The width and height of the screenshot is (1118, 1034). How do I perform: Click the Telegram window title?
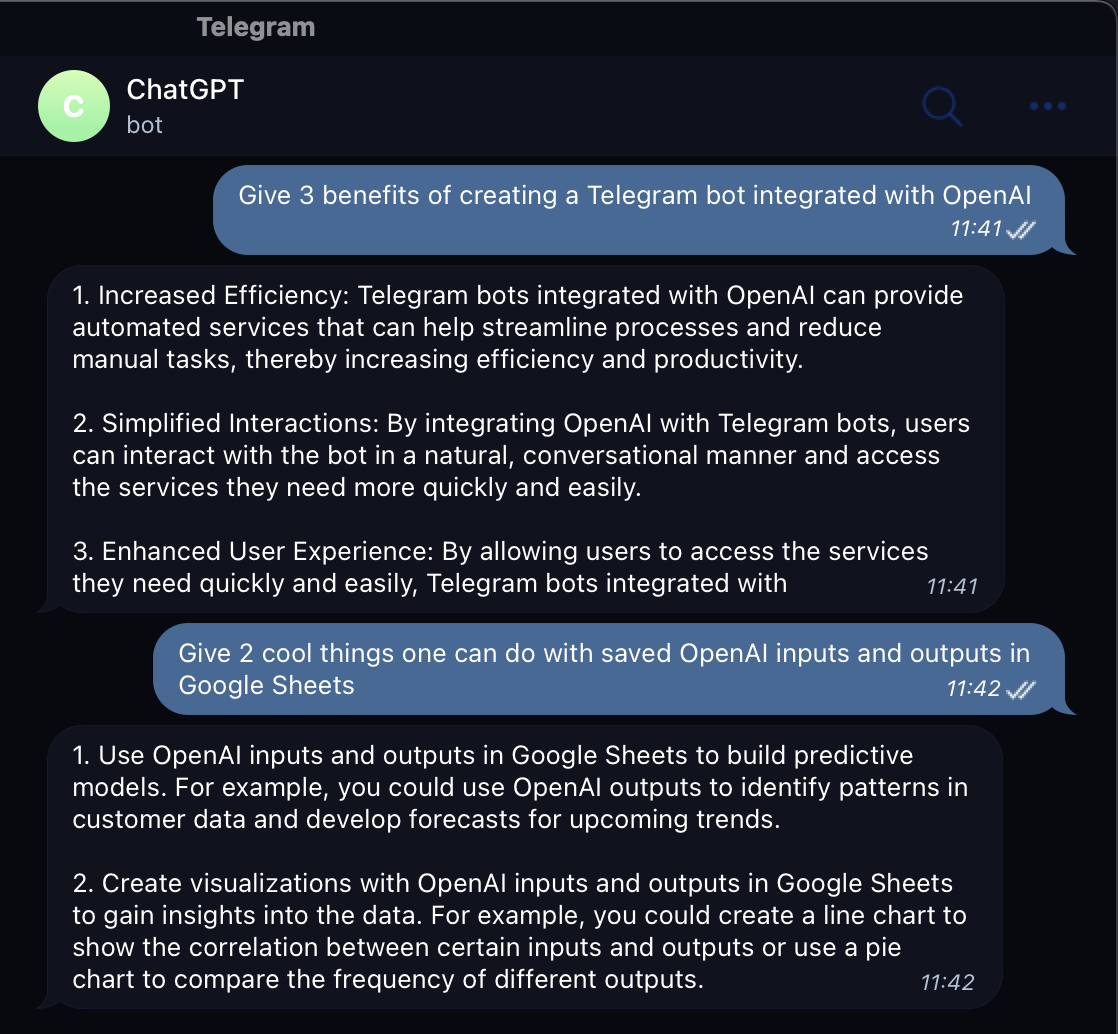(256, 27)
